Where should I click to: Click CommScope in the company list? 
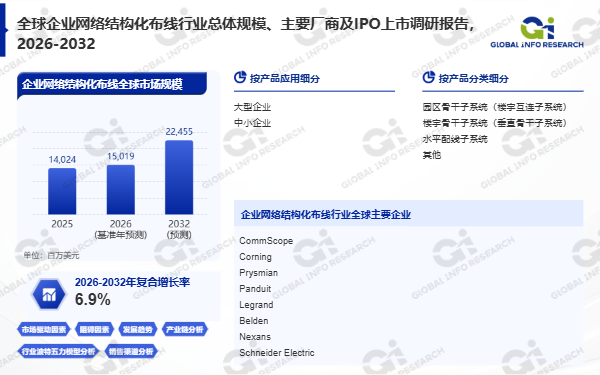pyautogui.click(x=266, y=241)
